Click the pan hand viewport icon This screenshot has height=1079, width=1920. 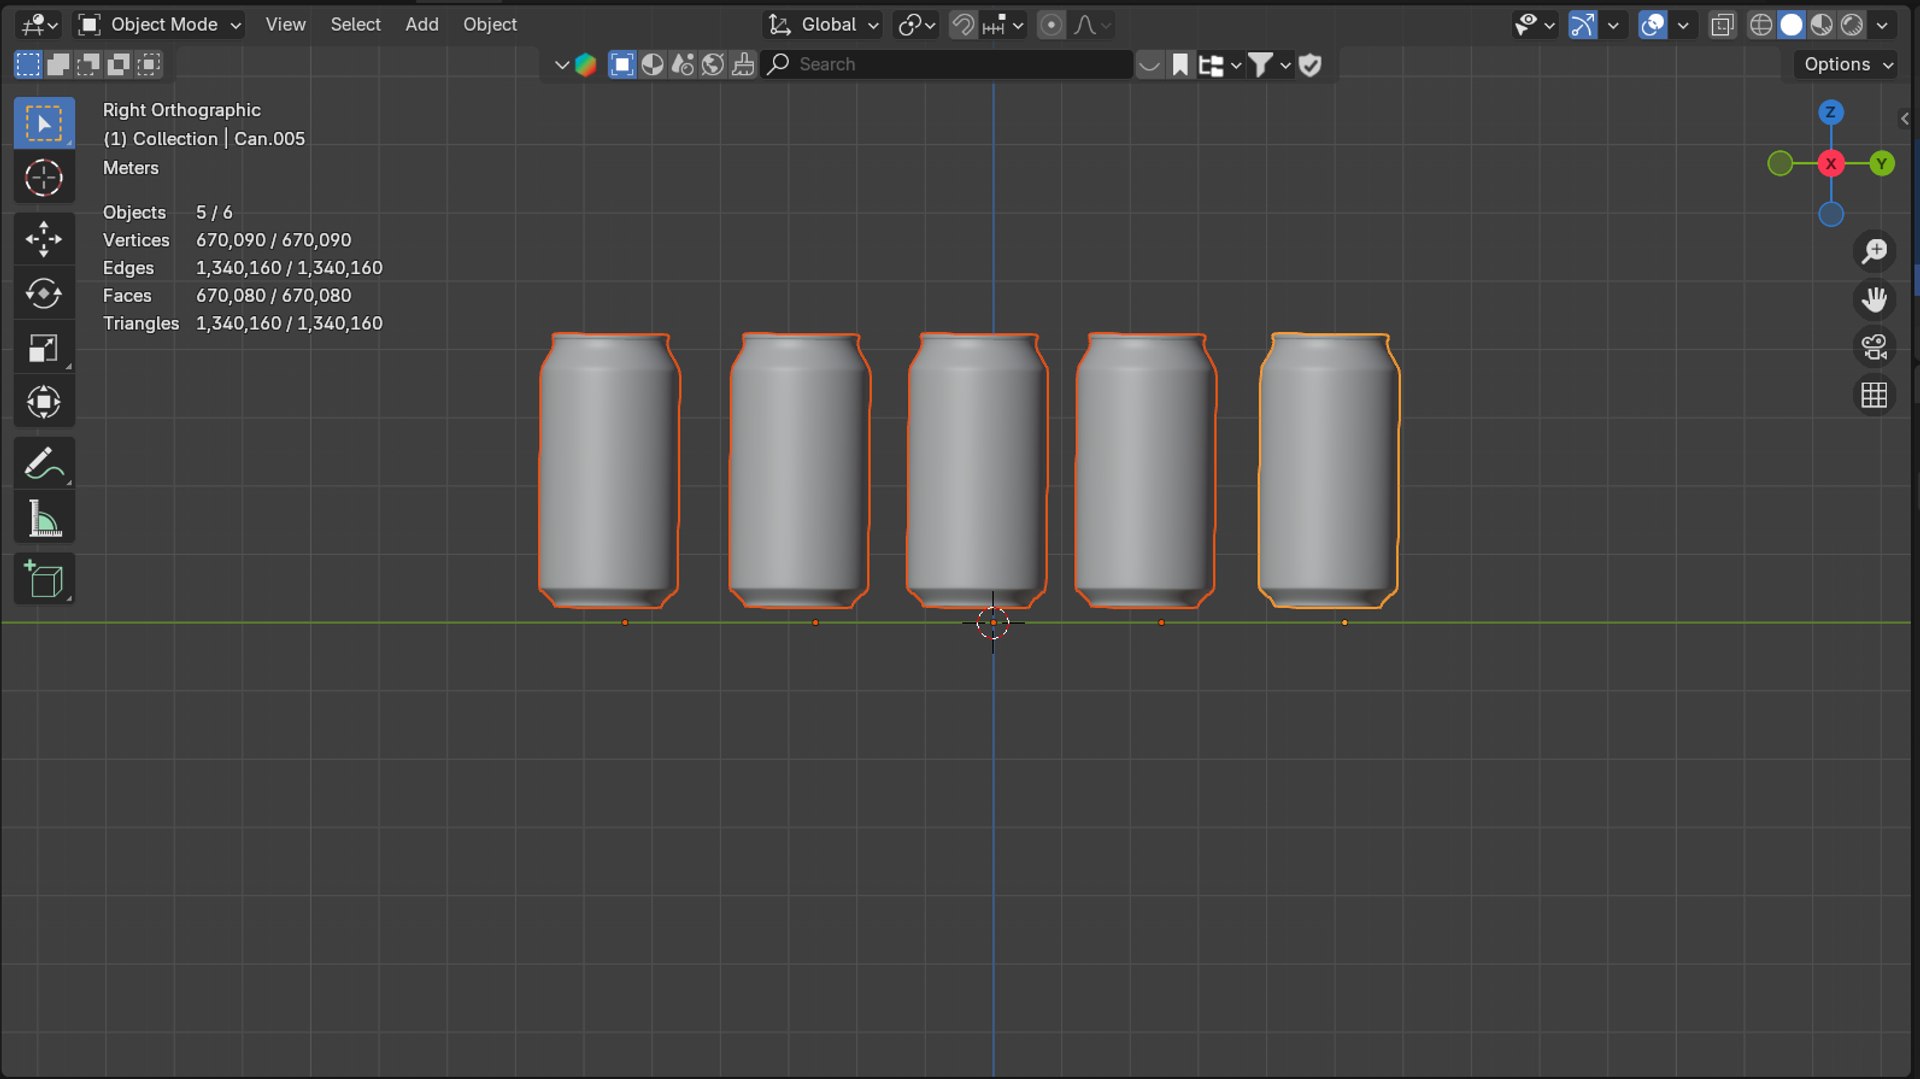(x=1875, y=299)
